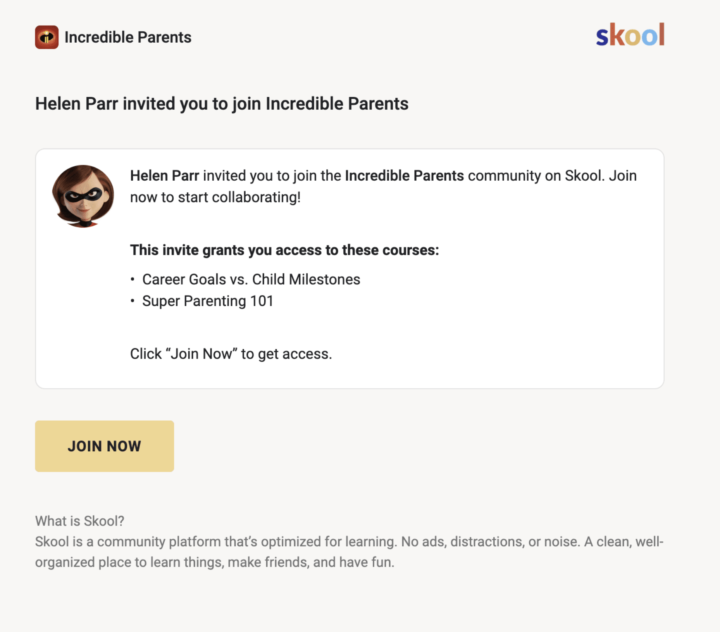
Task: Click the "This invite grants you access" heading
Action: [284, 250]
